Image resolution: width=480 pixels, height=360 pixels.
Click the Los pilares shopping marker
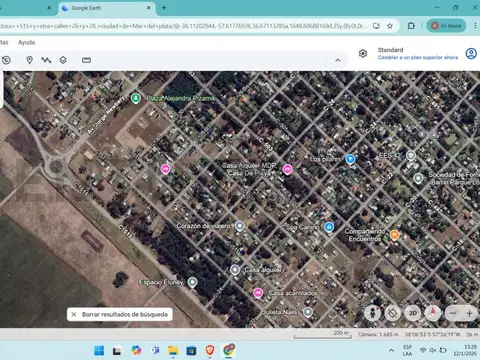[350, 159]
